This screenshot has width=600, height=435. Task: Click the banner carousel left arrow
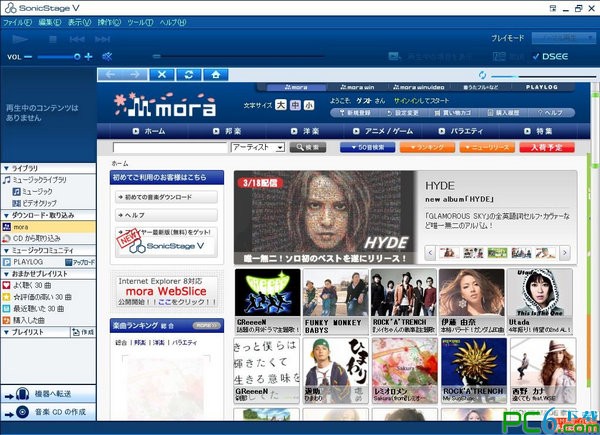430,253
